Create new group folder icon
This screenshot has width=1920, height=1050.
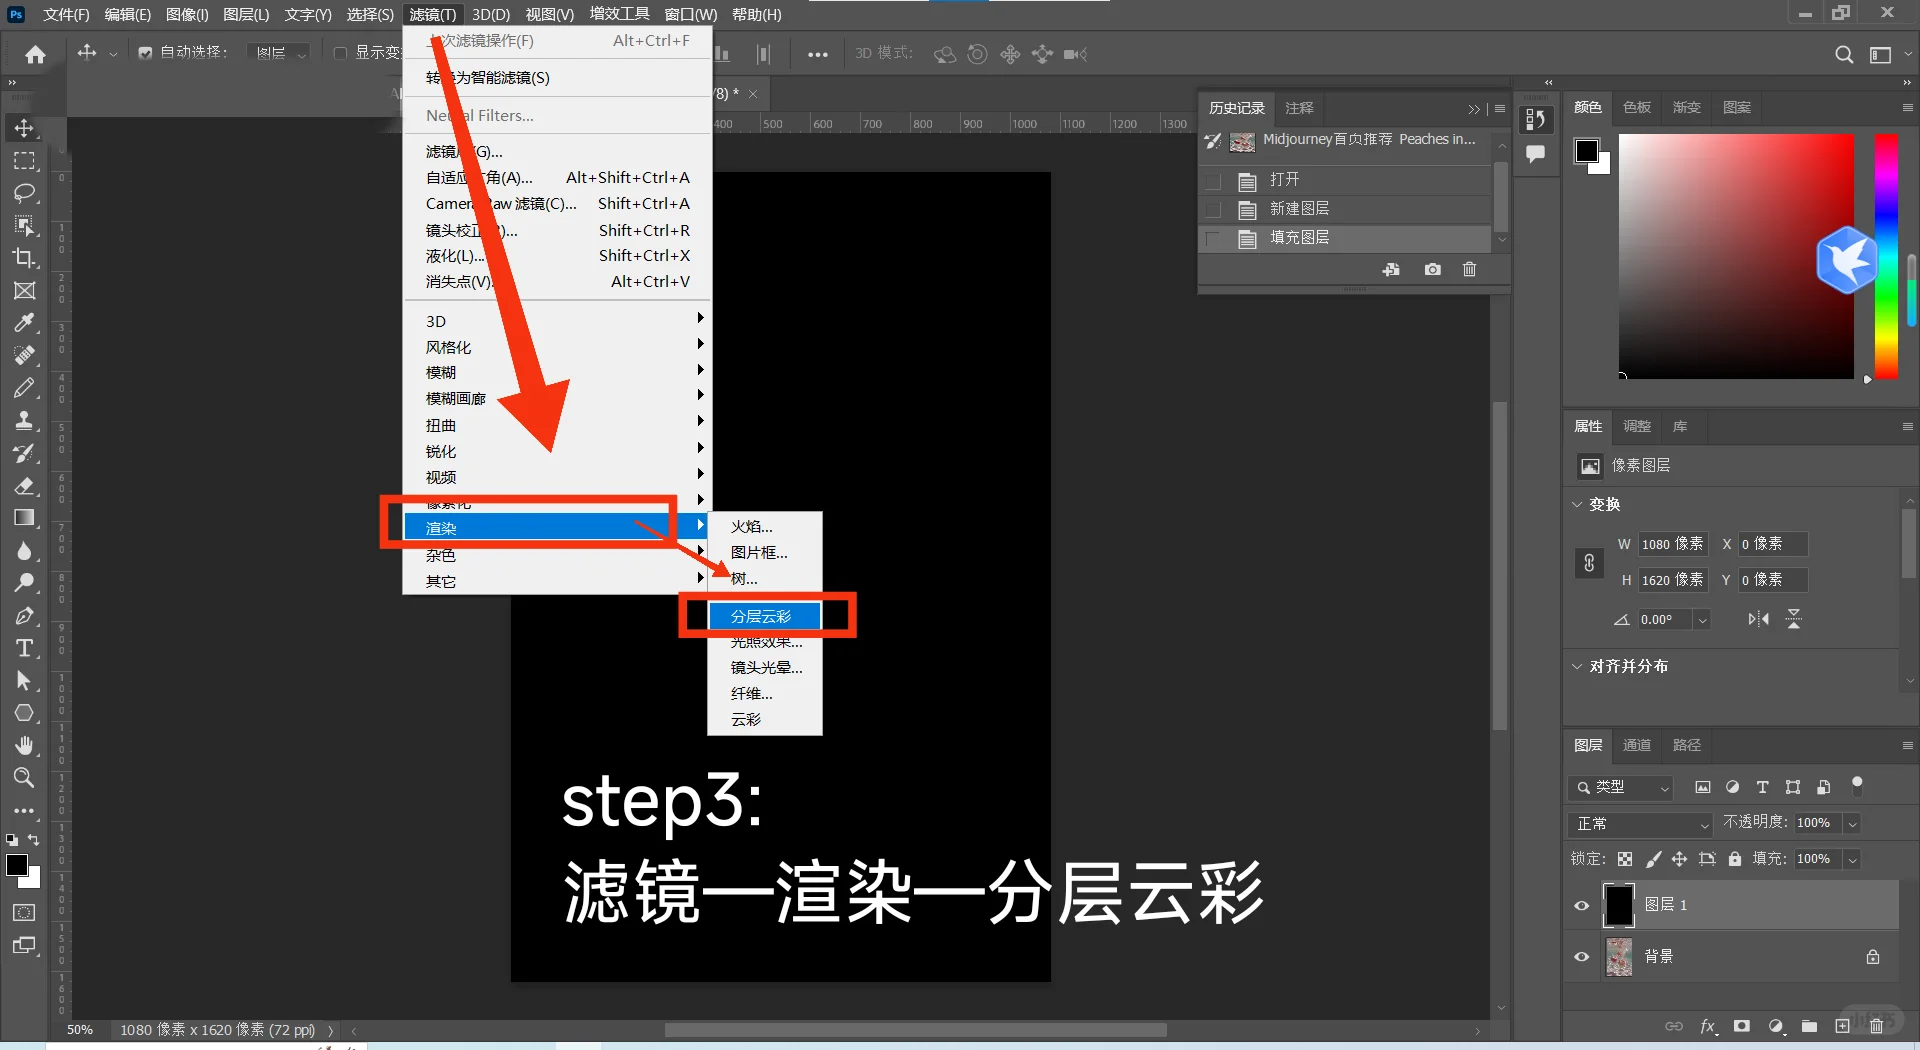[x=1809, y=1026]
